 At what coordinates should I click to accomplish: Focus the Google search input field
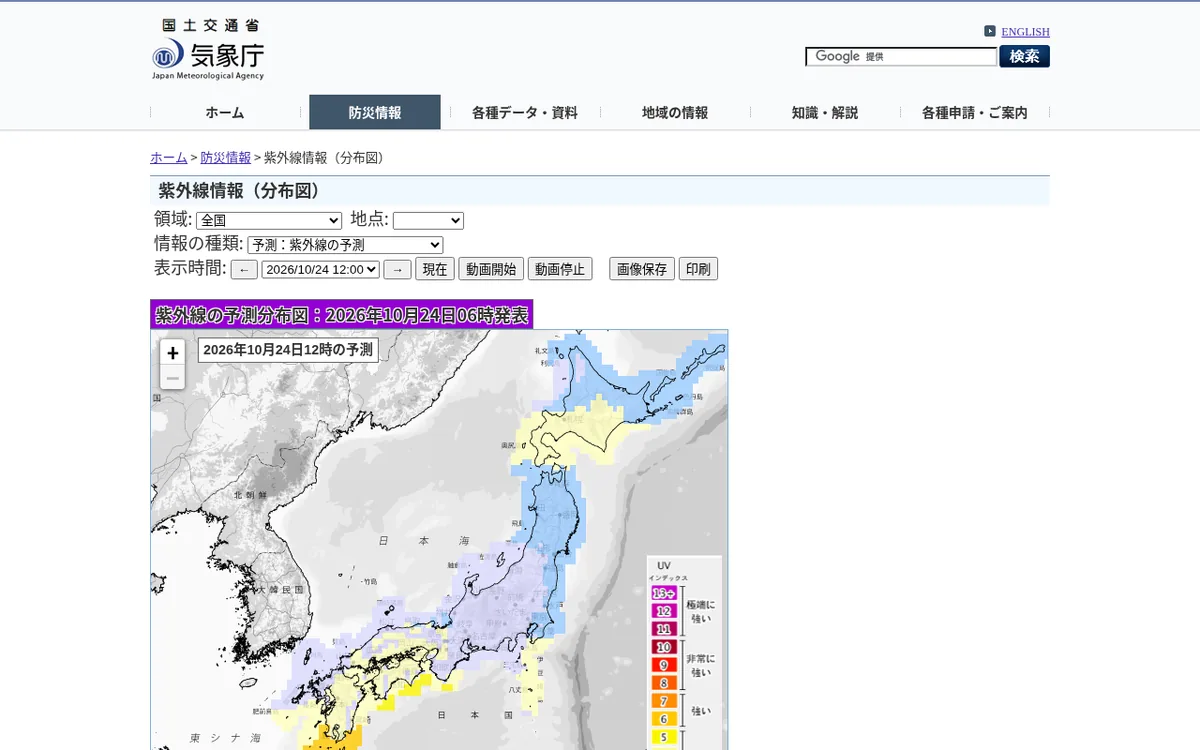click(x=901, y=57)
